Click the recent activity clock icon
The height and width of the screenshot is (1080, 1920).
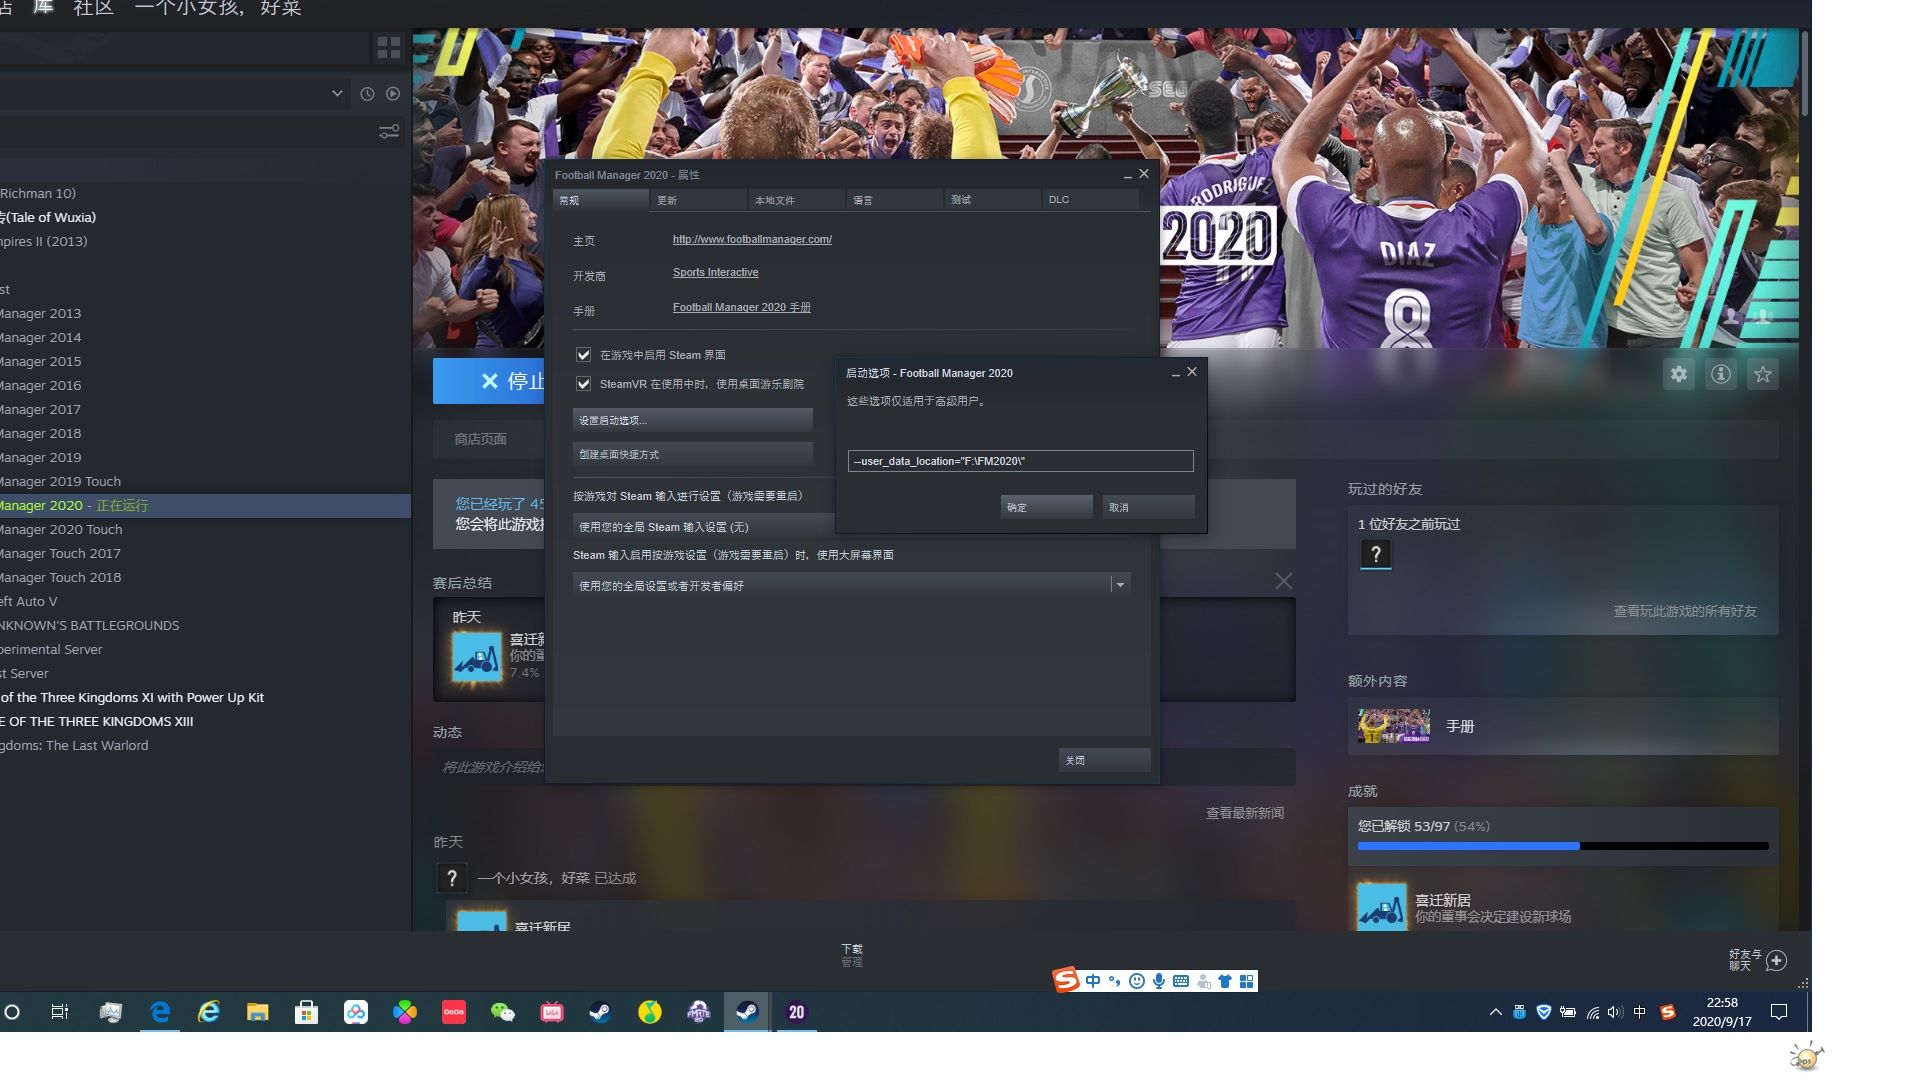pyautogui.click(x=367, y=93)
